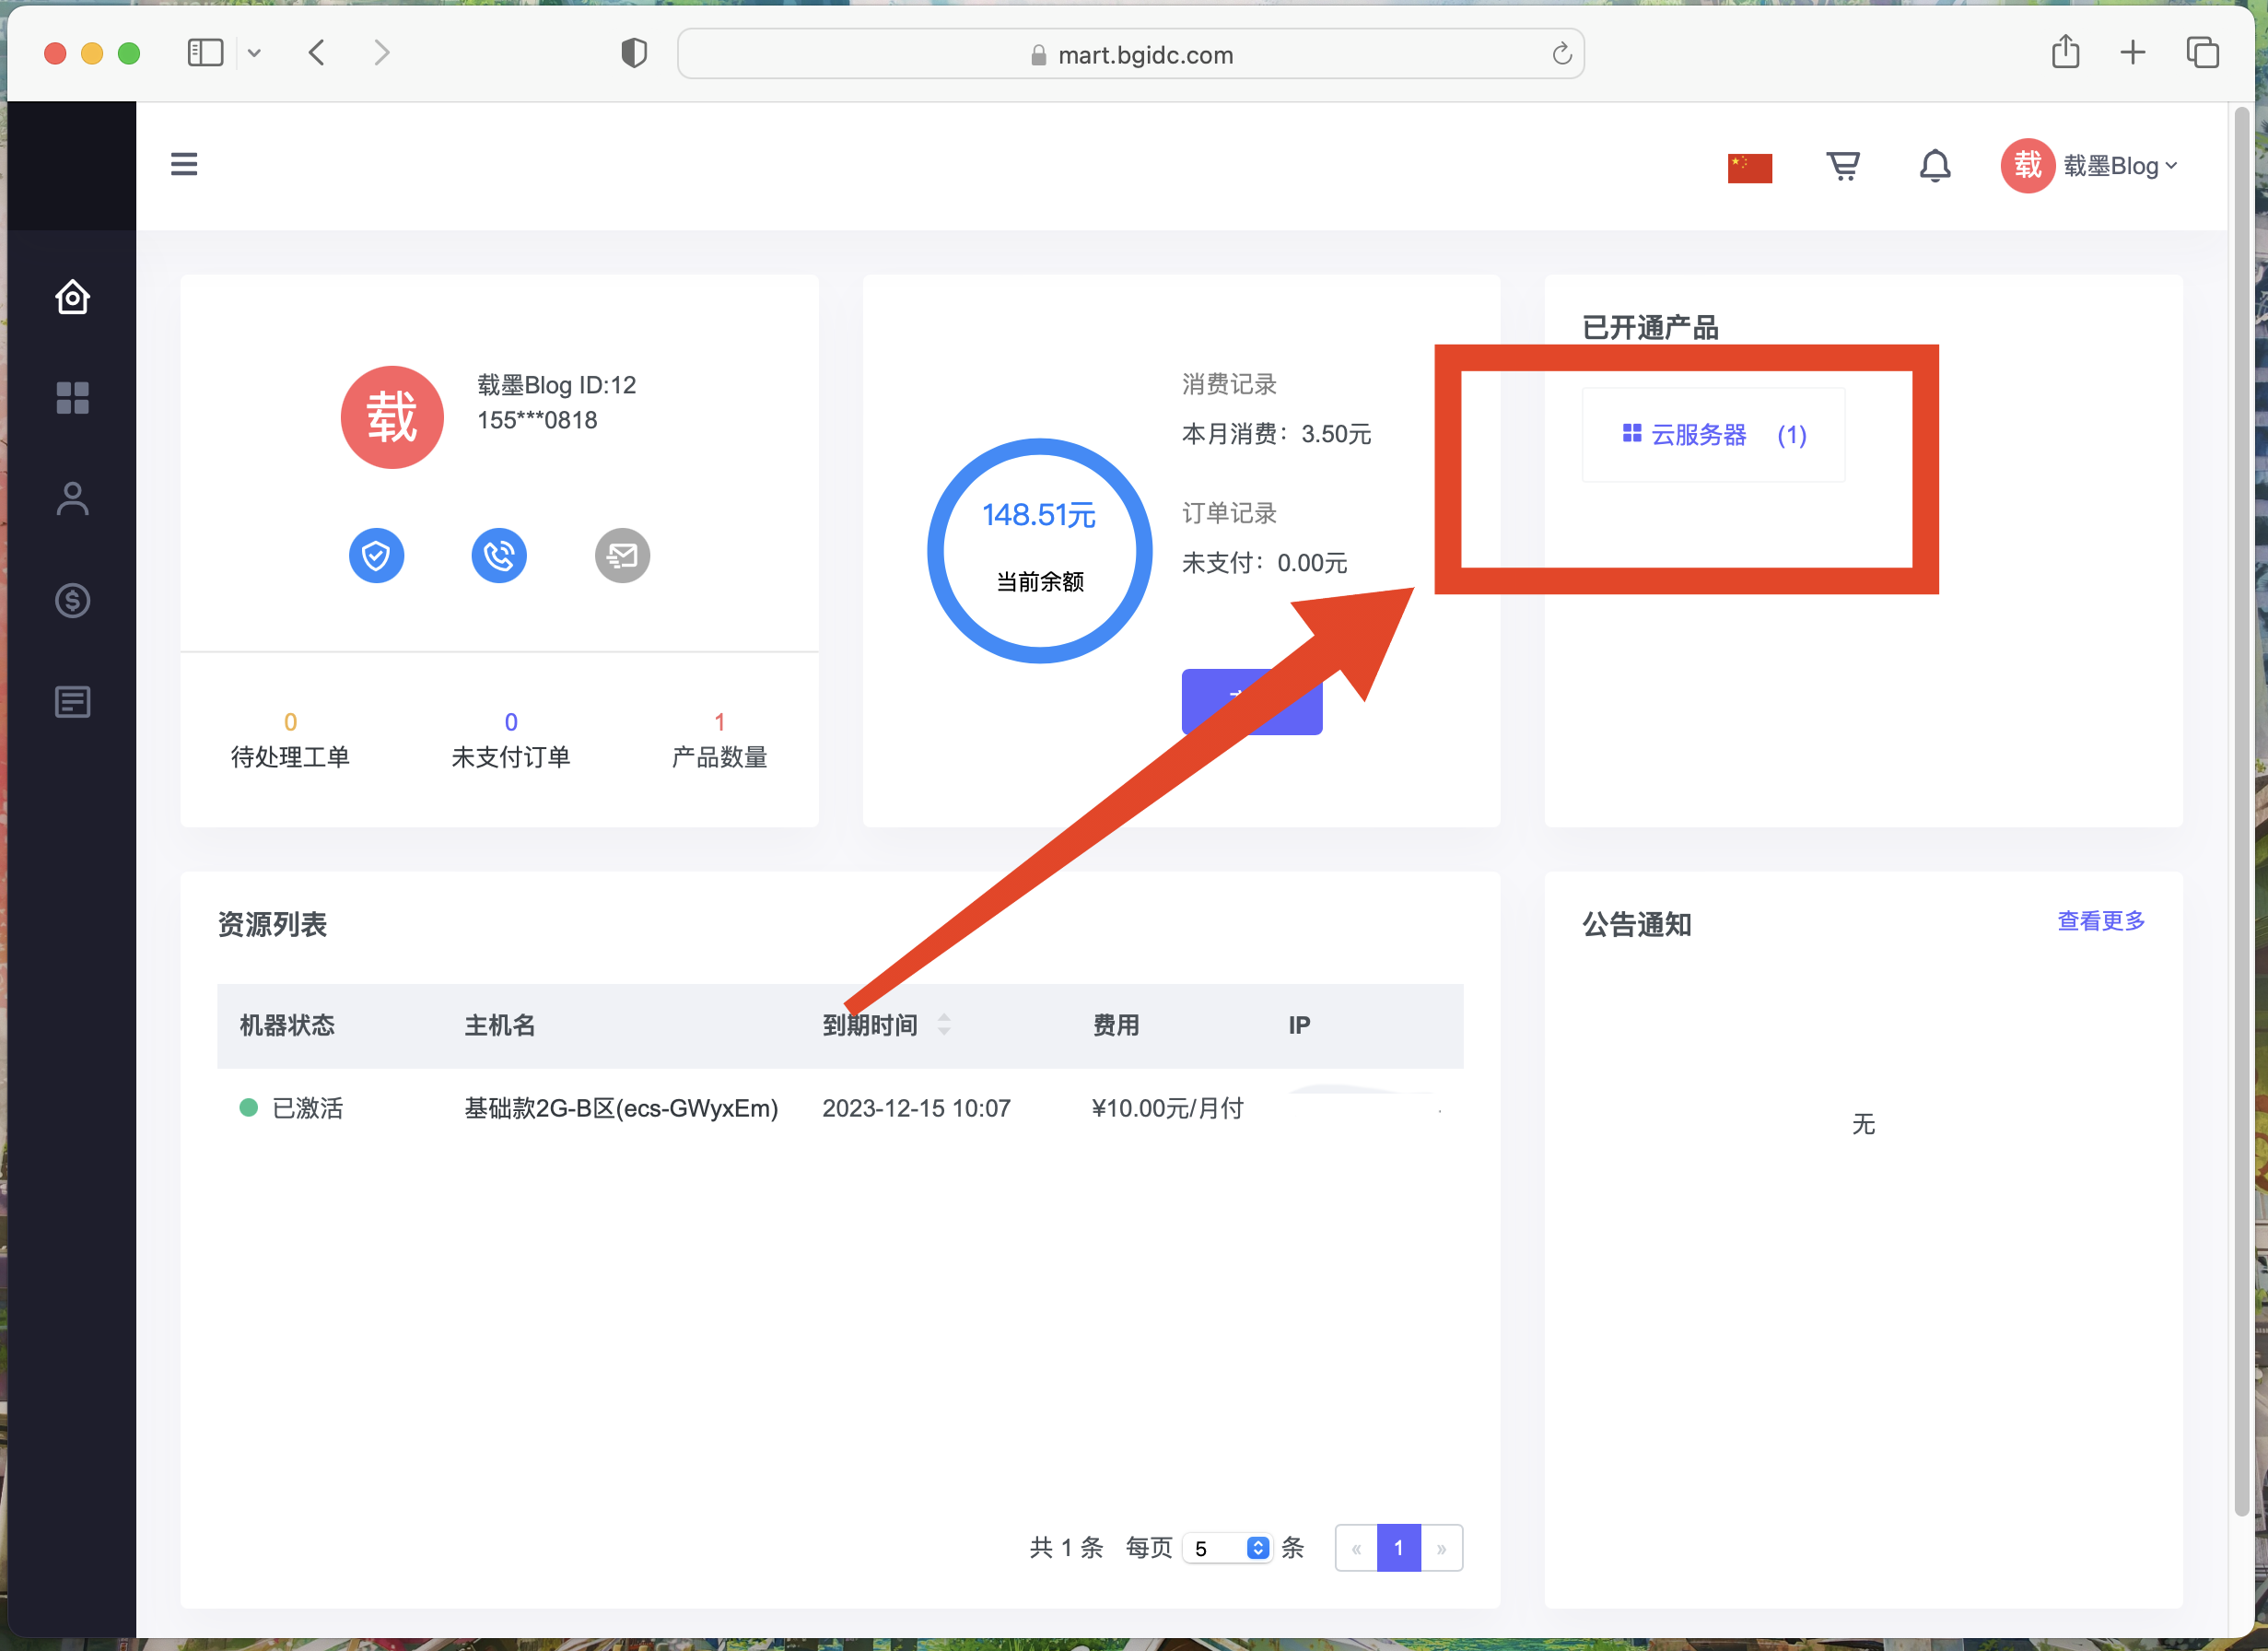This screenshot has height=1651, width=2268.
Task: Click email contact icon
Action: tap(622, 552)
